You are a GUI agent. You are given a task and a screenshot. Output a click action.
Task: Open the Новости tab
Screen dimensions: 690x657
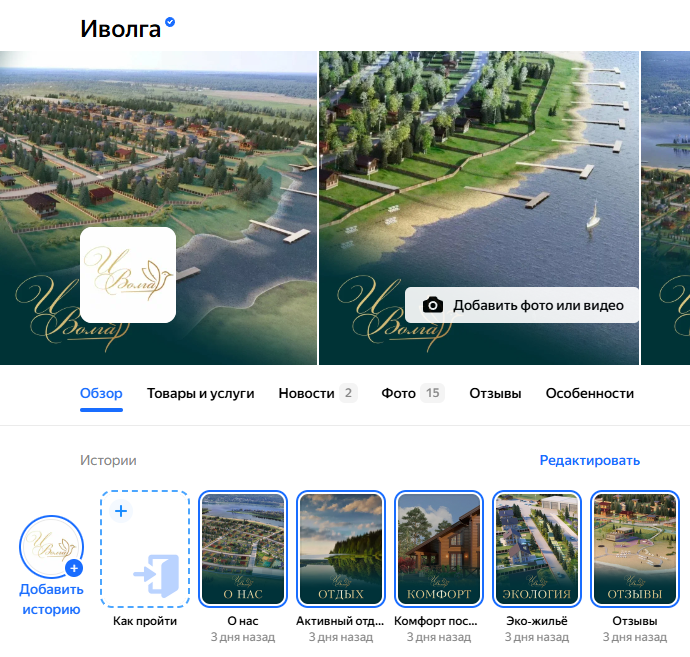tap(307, 393)
